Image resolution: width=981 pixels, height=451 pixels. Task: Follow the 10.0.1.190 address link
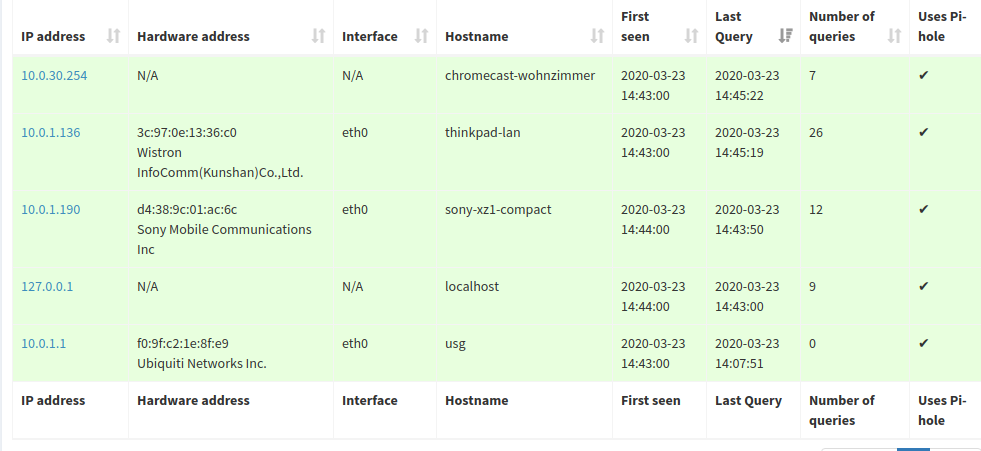click(51, 209)
